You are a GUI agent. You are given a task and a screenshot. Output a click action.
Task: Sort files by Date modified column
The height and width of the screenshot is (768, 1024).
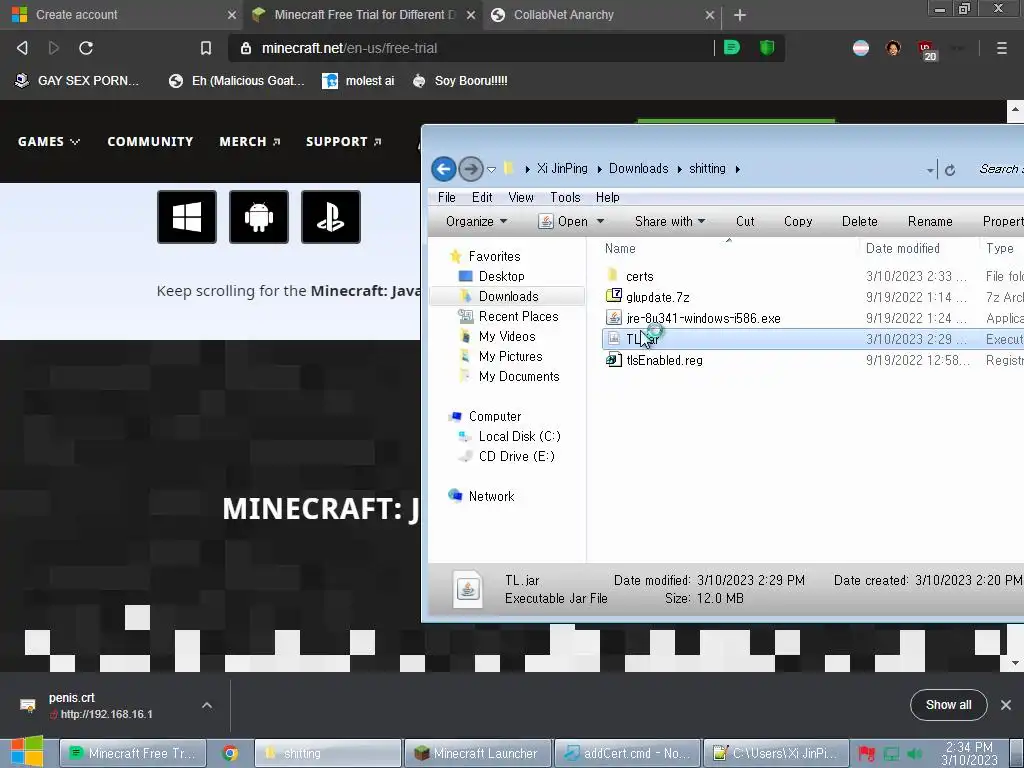[x=903, y=248]
